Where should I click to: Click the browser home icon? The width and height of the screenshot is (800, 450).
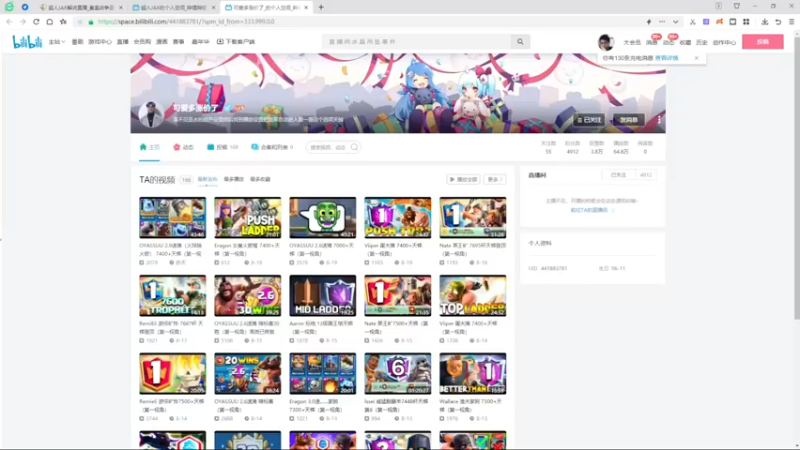point(49,22)
